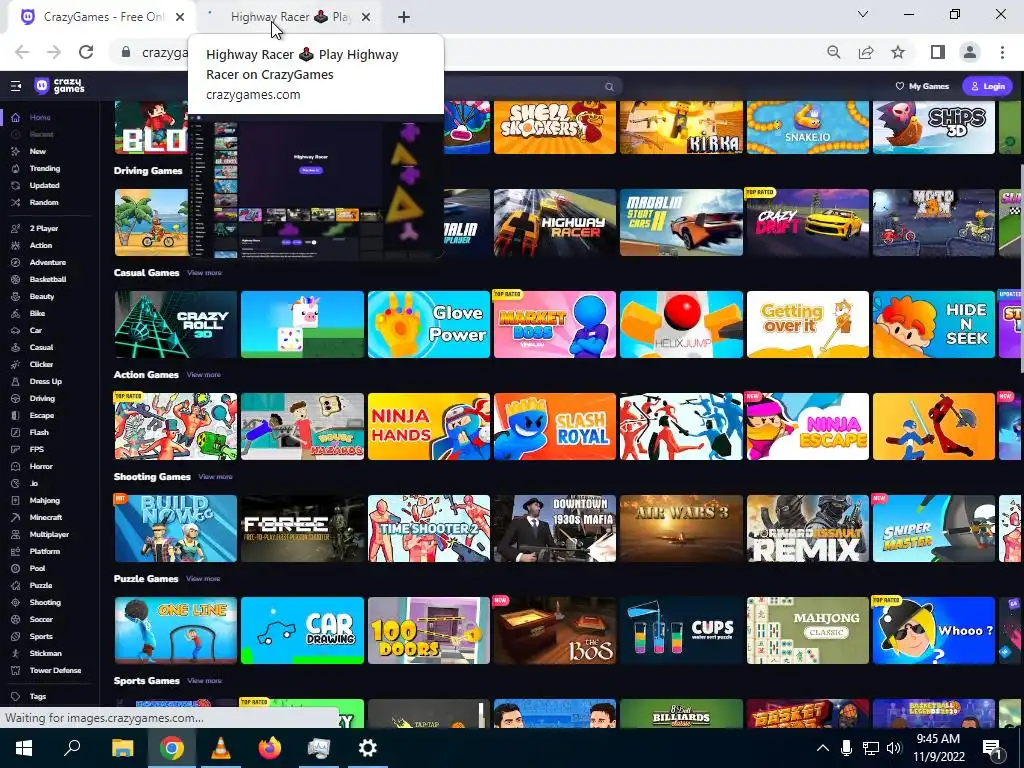
Task: Open the Tower Defense category icon
Action: tap(16, 670)
